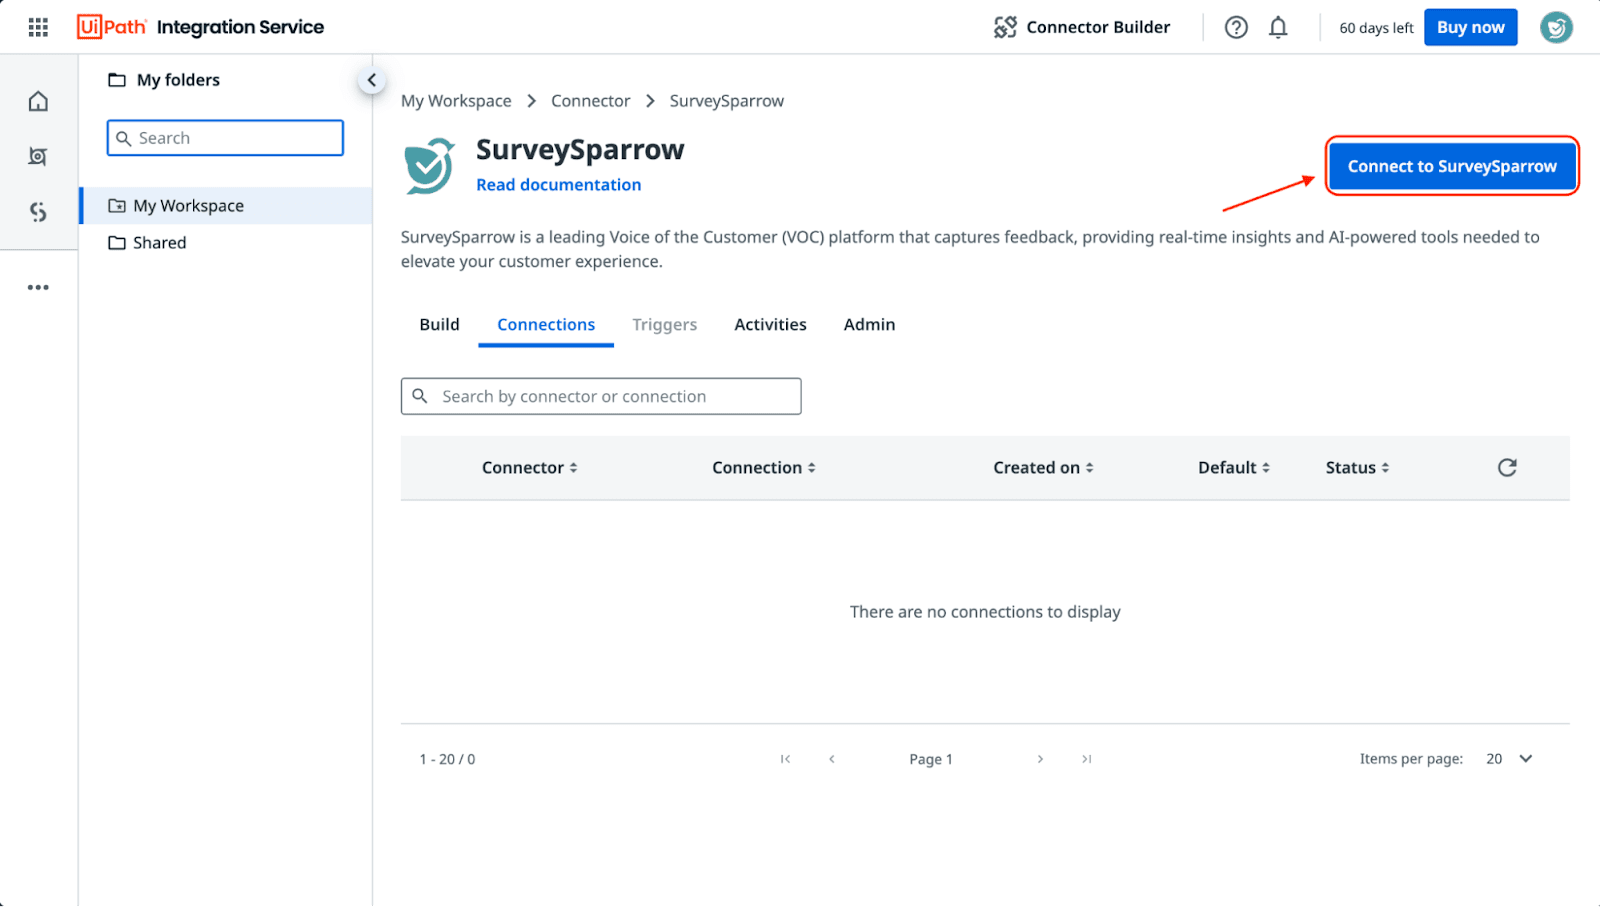Open the app launcher grid icon

tap(38, 27)
